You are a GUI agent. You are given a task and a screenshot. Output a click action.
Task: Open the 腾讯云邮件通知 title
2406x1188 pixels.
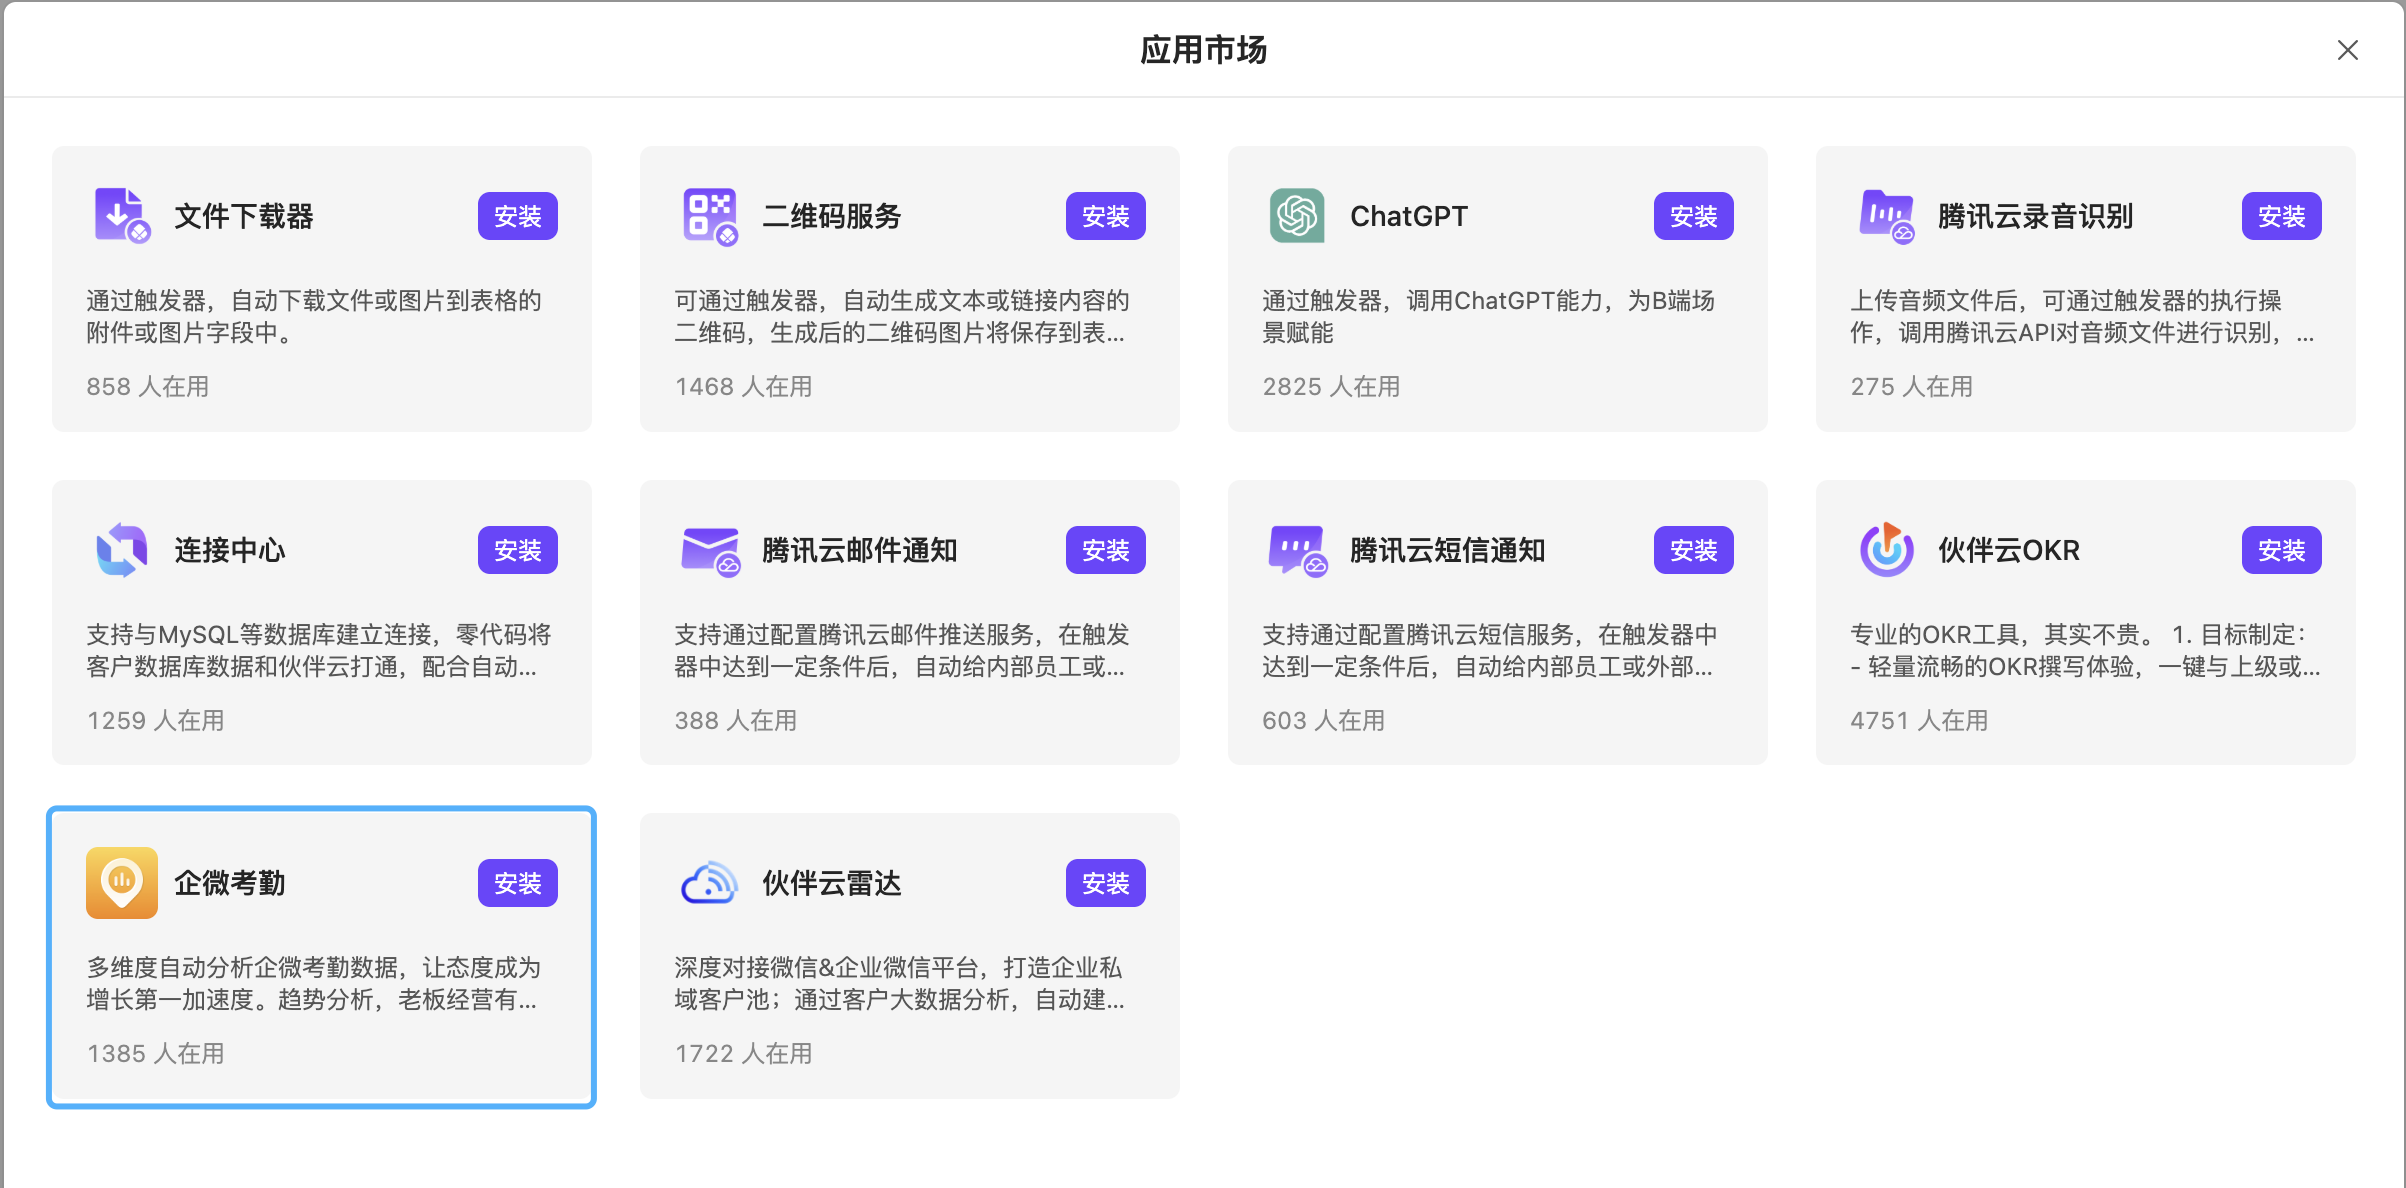(860, 550)
